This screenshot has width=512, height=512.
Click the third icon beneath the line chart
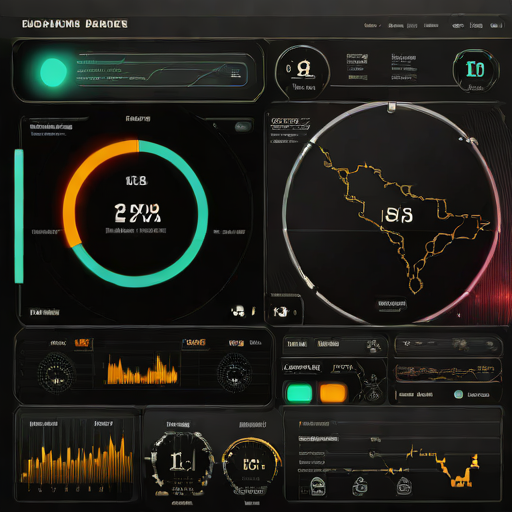coord(404,486)
